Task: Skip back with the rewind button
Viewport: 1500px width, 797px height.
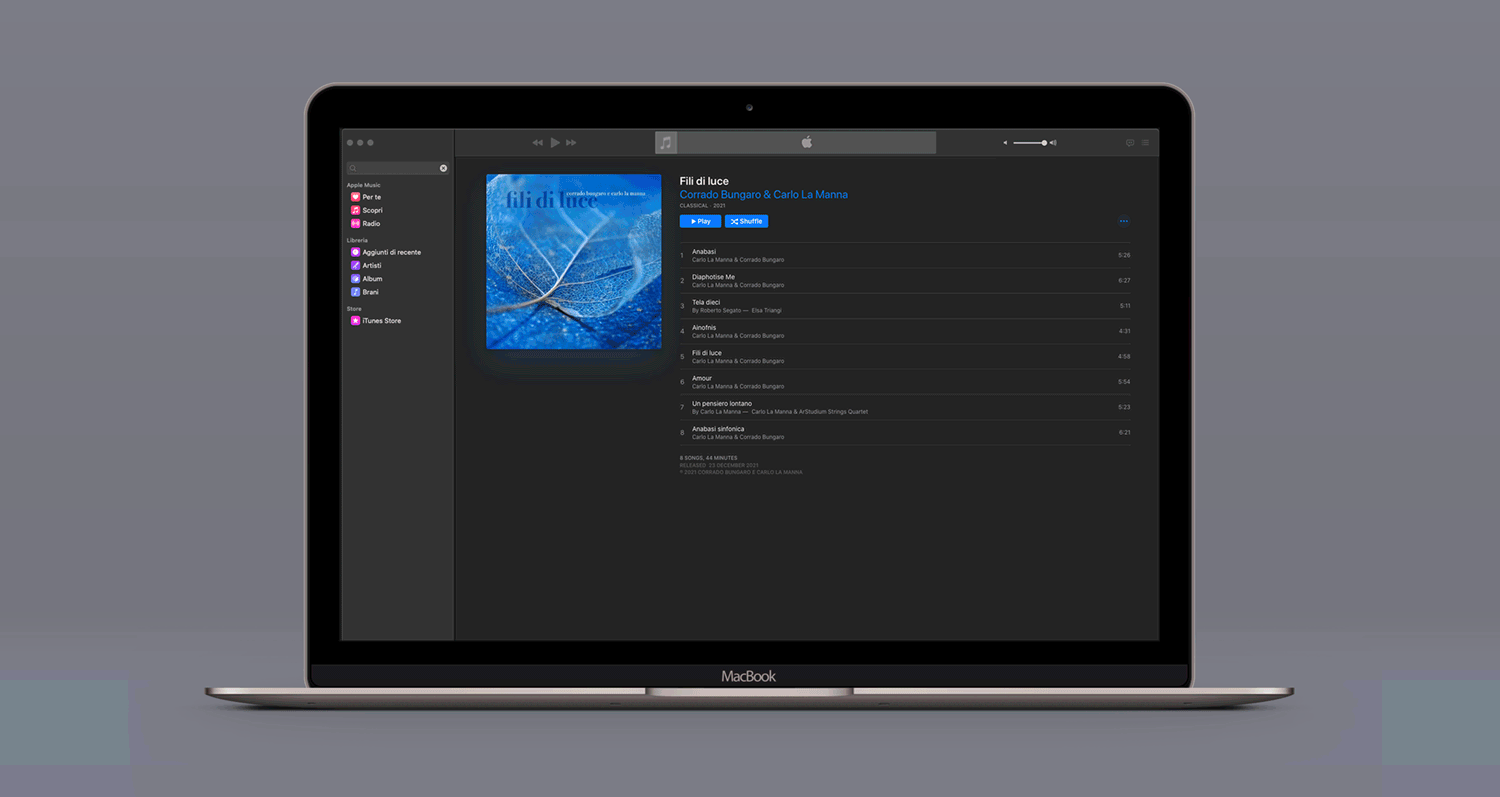Action: [537, 143]
